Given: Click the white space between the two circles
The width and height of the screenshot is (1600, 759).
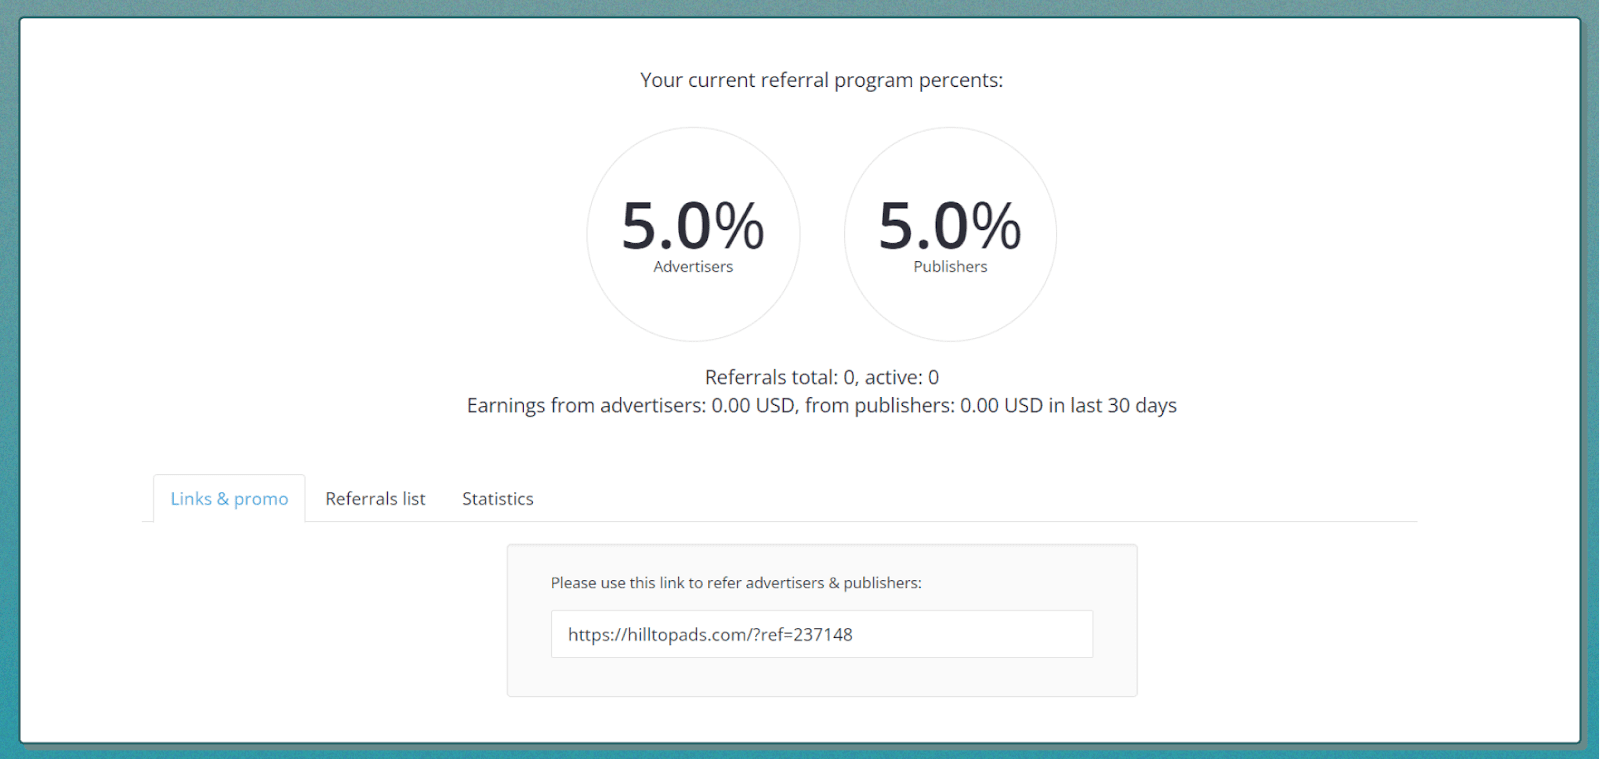Looking at the screenshot, I should click(822, 233).
